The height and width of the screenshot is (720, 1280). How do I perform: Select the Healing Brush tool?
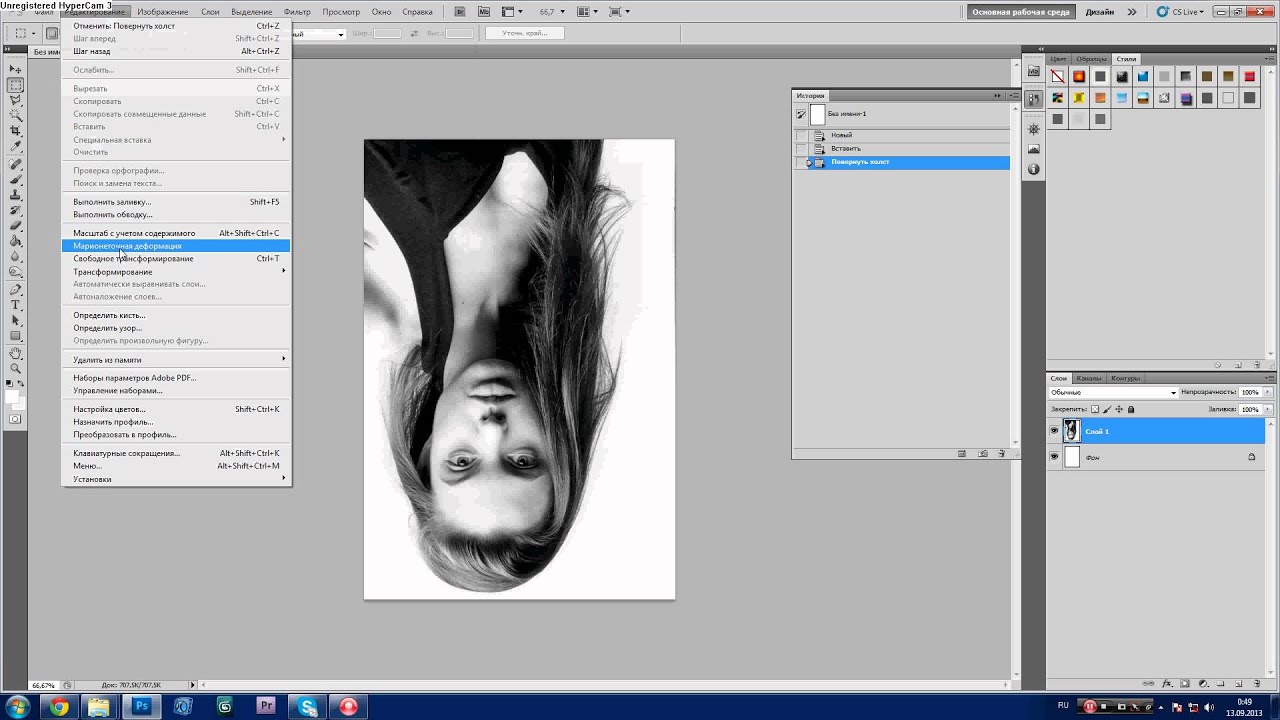click(15, 164)
